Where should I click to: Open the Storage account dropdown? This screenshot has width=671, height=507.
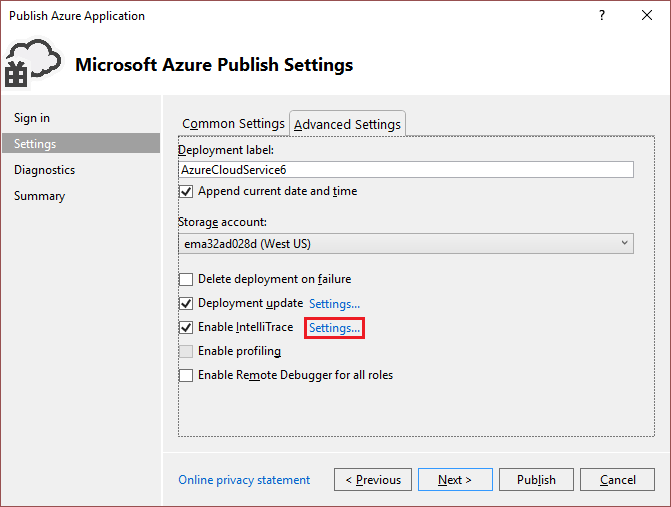[x=406, y=243]
